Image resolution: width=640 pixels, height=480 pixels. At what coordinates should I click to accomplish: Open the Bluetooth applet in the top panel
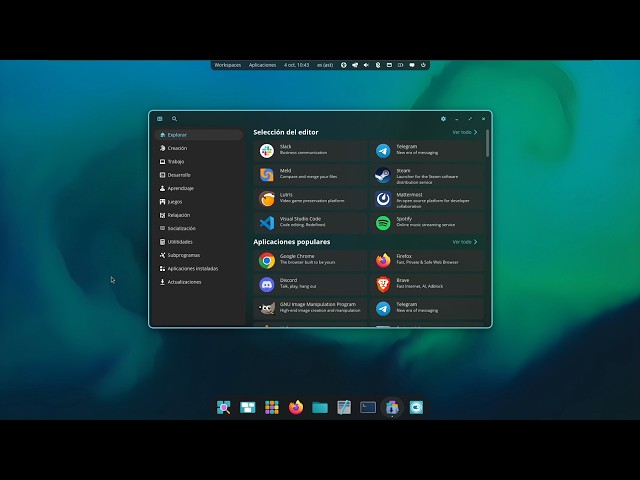click(378, 65)
